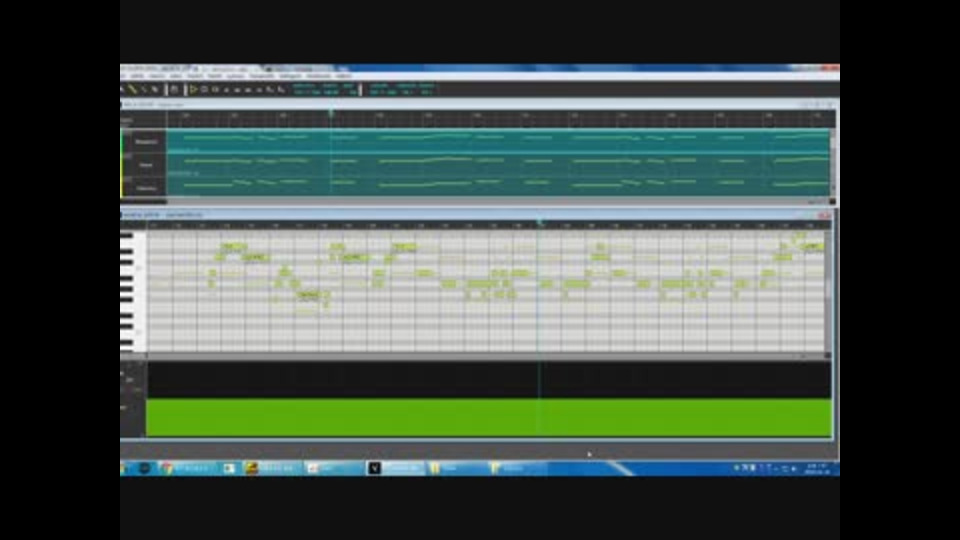Open the dark round taskbar icon

click(x=144, y=468)
